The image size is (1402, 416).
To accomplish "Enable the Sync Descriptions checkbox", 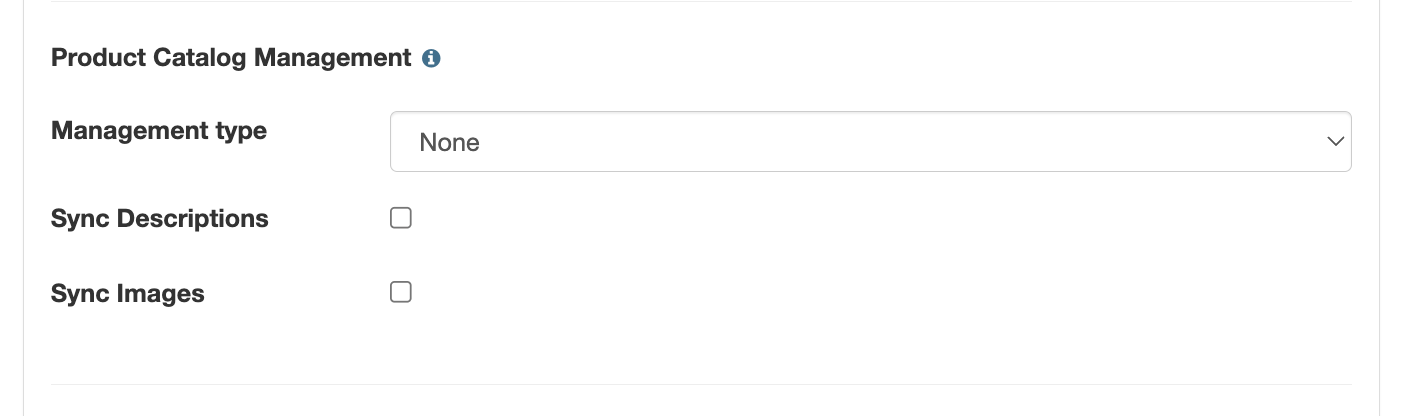I will [401, 218].
